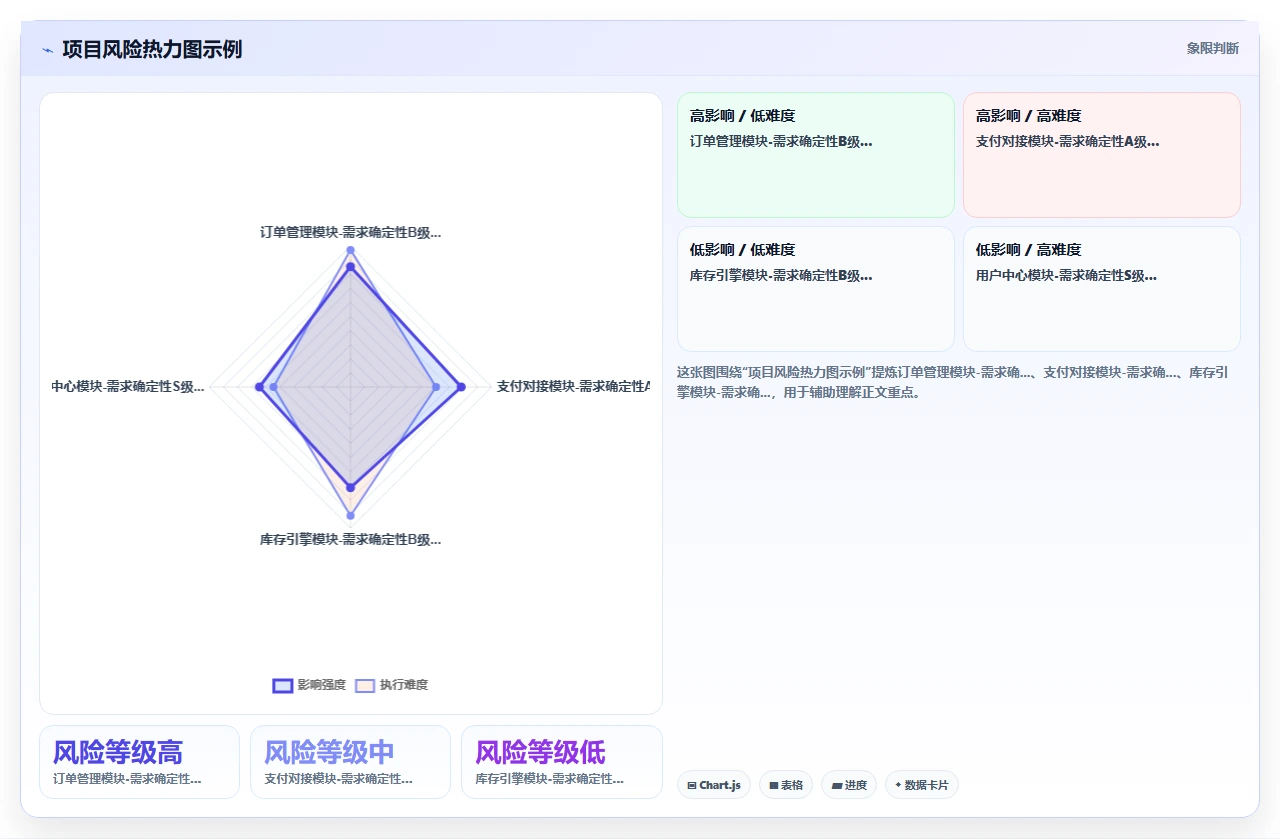This screenshot has width=1280, height=839.
Task: Click radar top axis label 订单管理模块-需求确定性B级...
Action: 350,232
